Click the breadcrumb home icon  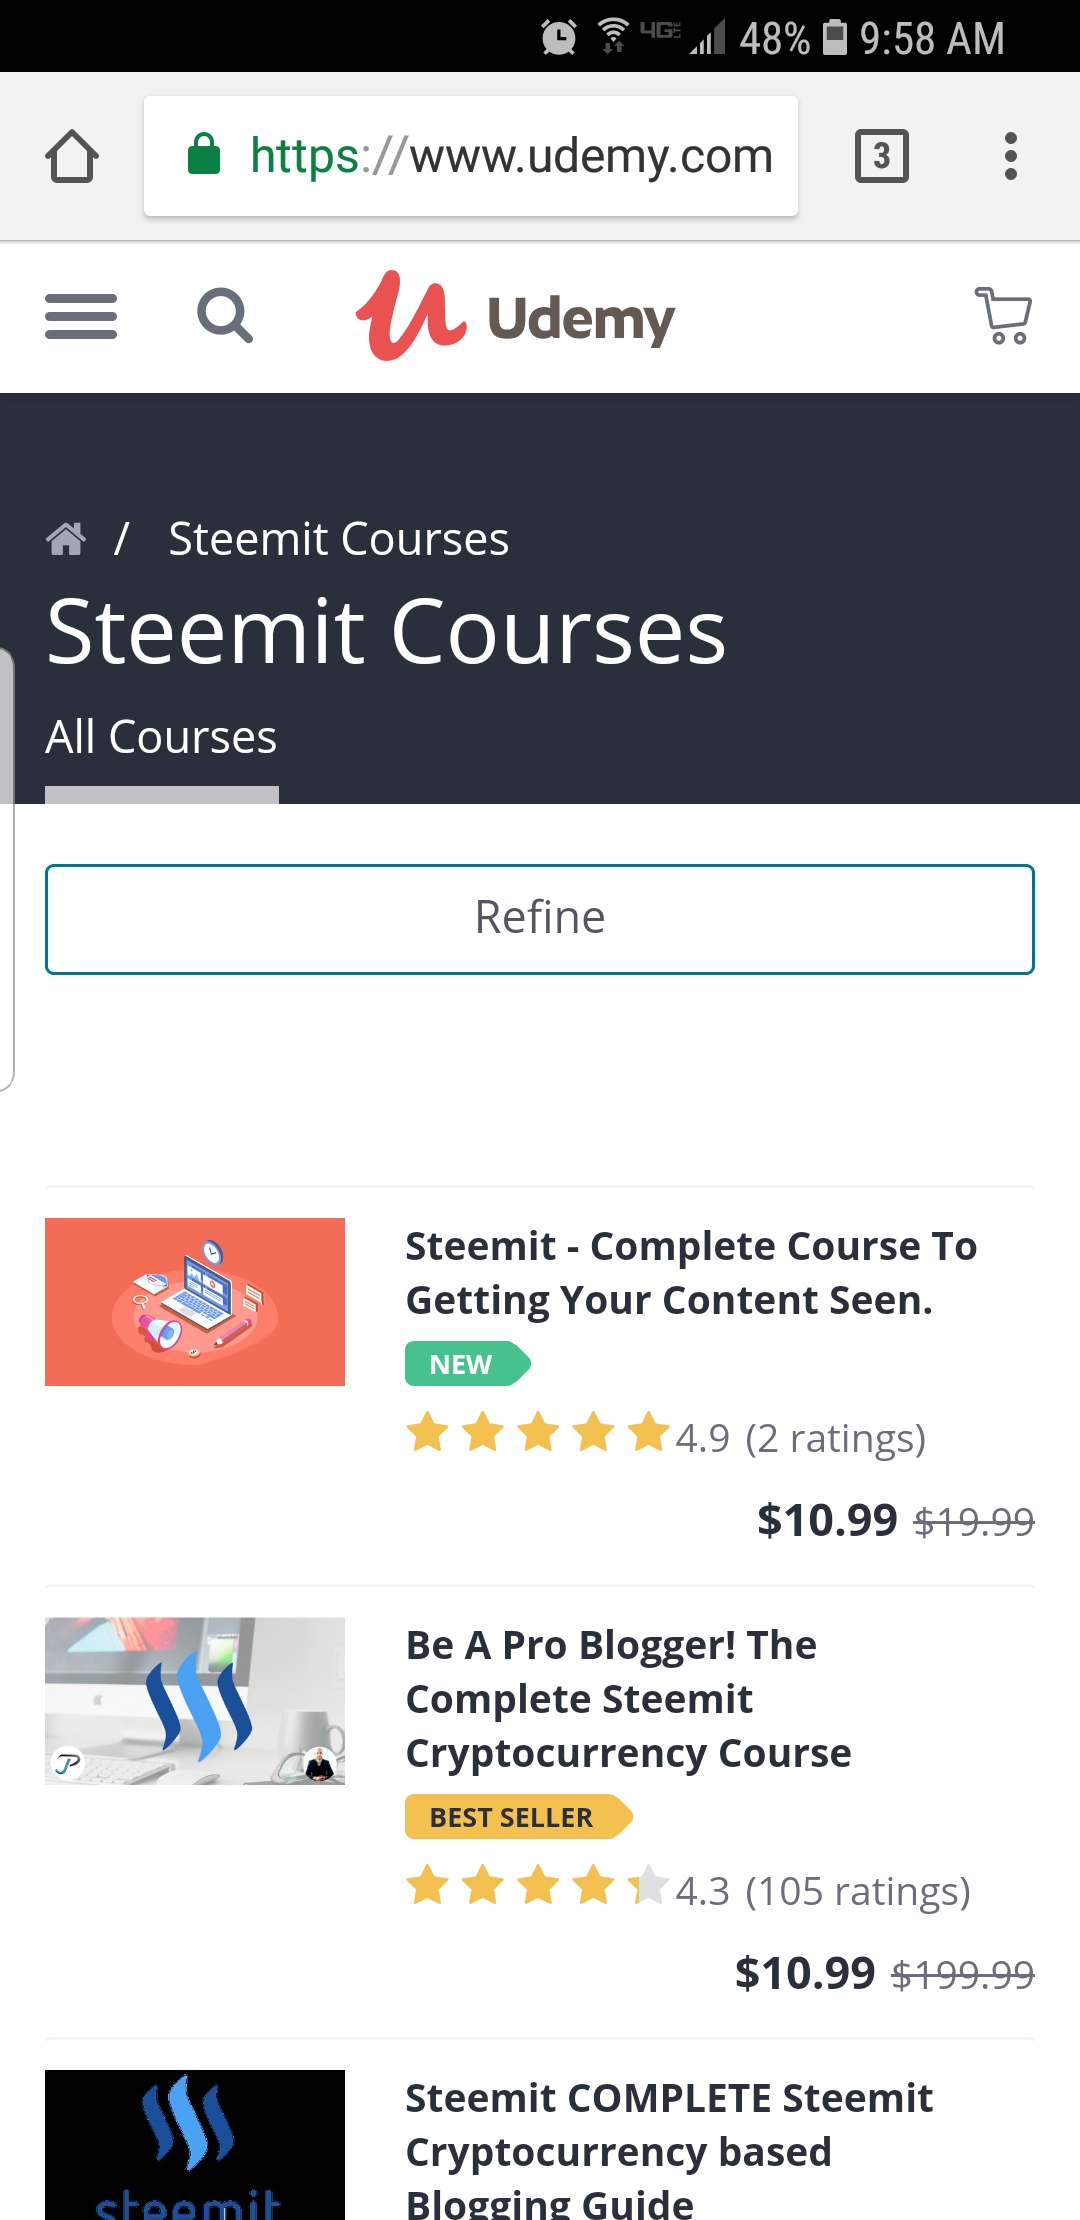point(66,539)
